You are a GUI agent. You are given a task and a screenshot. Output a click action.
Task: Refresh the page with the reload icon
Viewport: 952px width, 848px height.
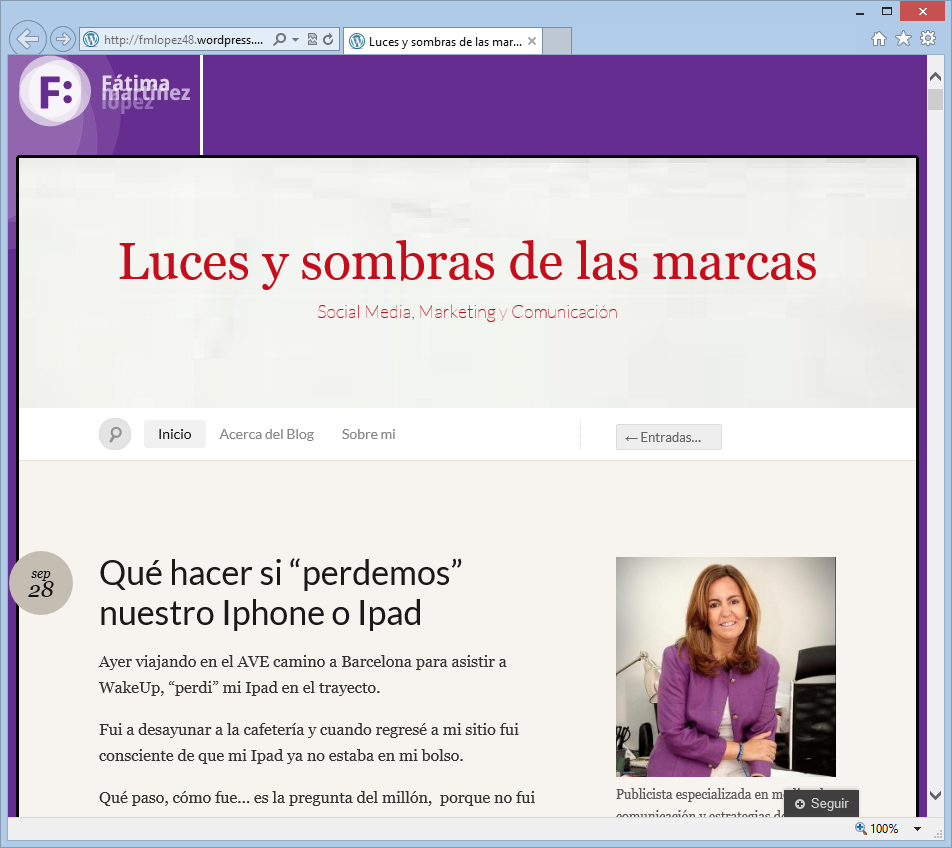coord(328,39)
